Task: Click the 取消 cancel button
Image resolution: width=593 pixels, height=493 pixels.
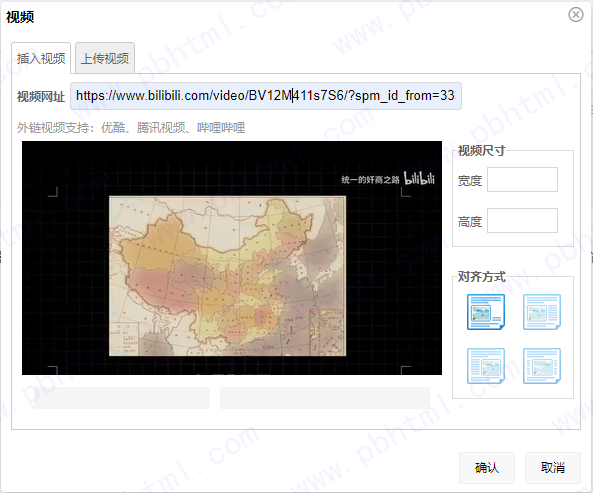Action: tap(553, 468)
